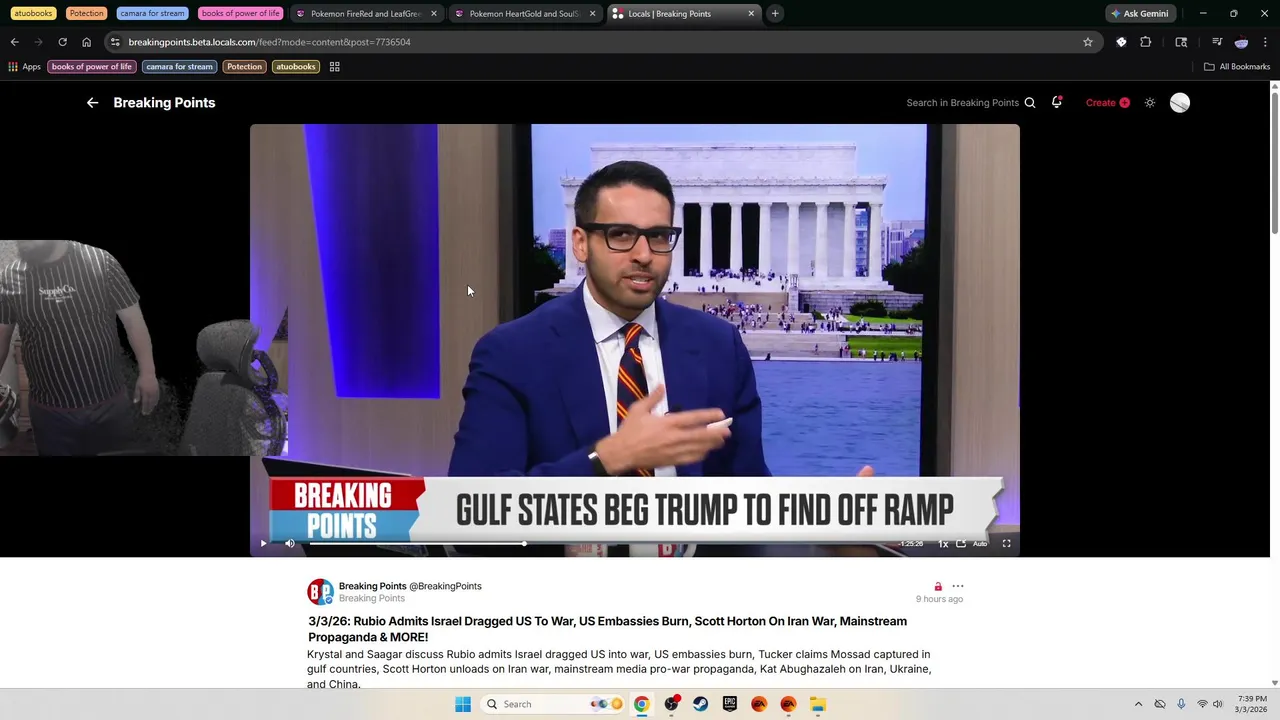Open Steam from taskbar

coord(700,704)
